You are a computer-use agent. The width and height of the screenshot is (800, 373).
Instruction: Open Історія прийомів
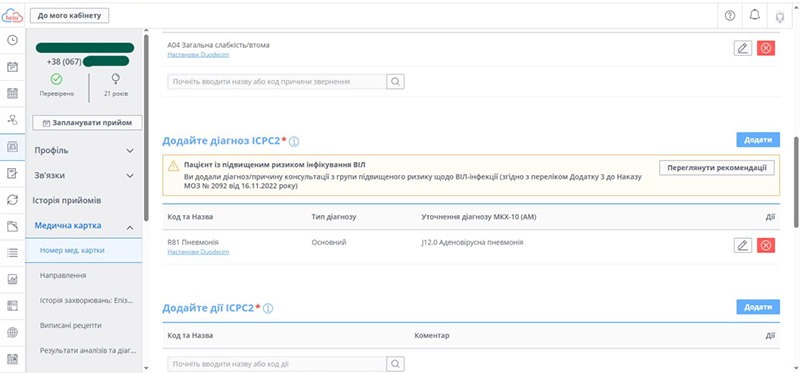[x=68, y=201]
